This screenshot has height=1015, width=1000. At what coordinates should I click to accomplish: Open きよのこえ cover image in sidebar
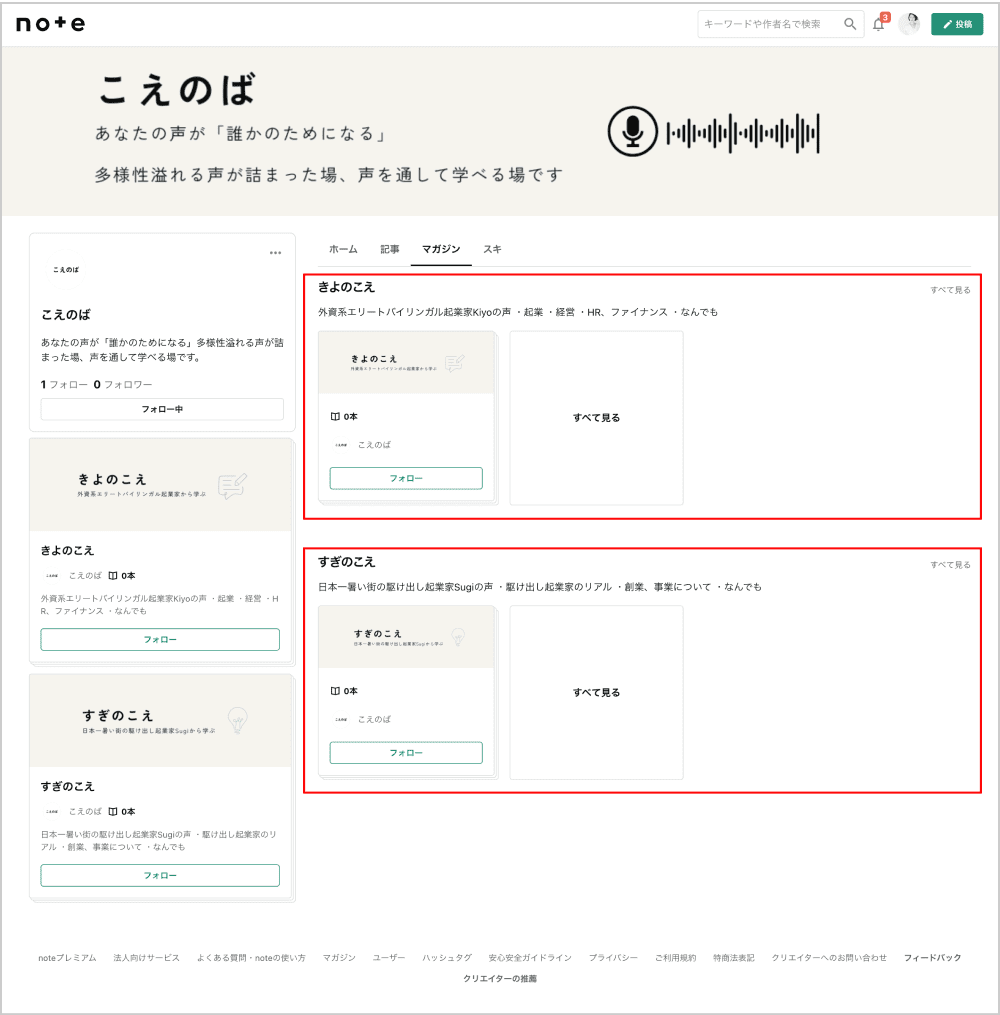(161, 485)
